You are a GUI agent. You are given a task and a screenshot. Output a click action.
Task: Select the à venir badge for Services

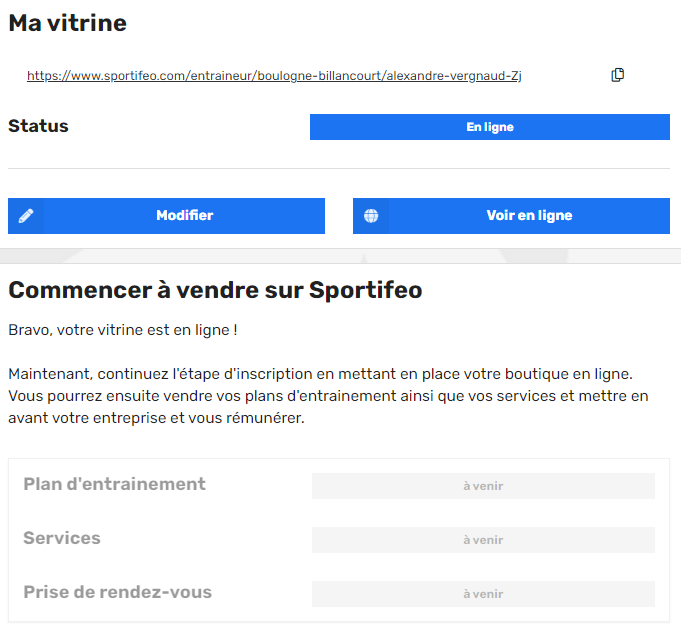tap(483, 540)
